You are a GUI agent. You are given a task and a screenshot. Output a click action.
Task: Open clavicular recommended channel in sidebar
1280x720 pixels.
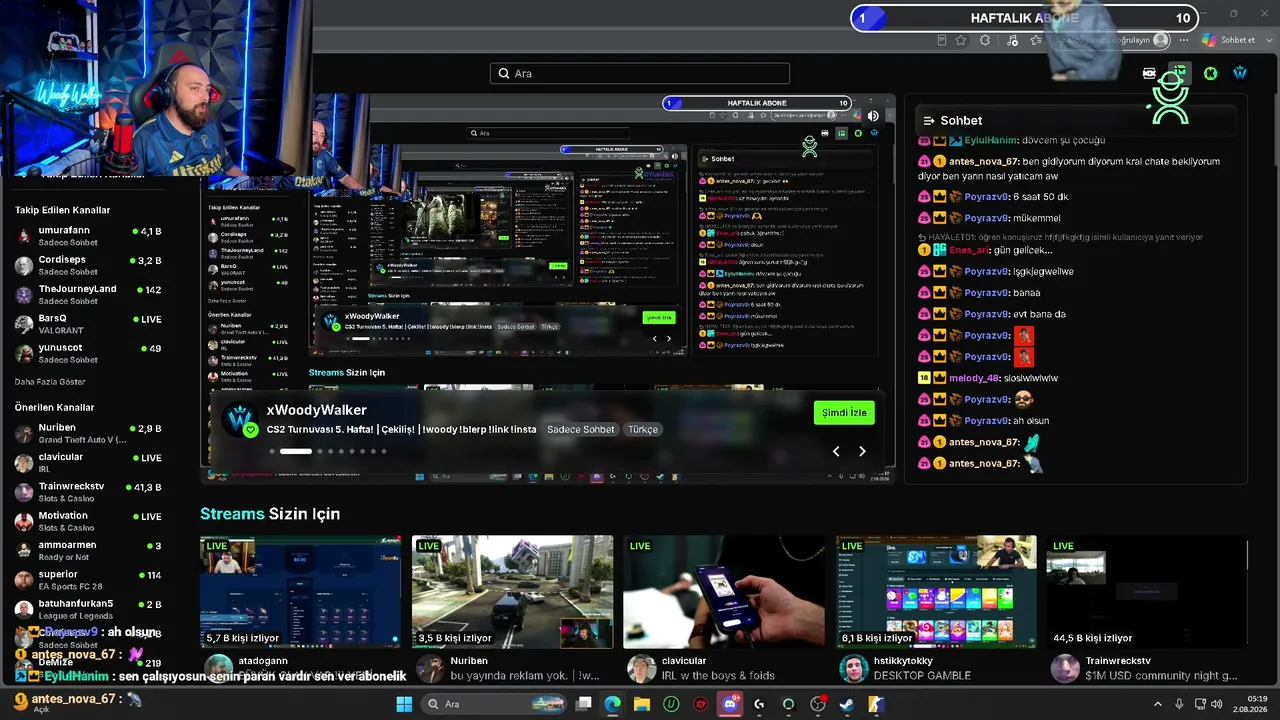point(88,462)
